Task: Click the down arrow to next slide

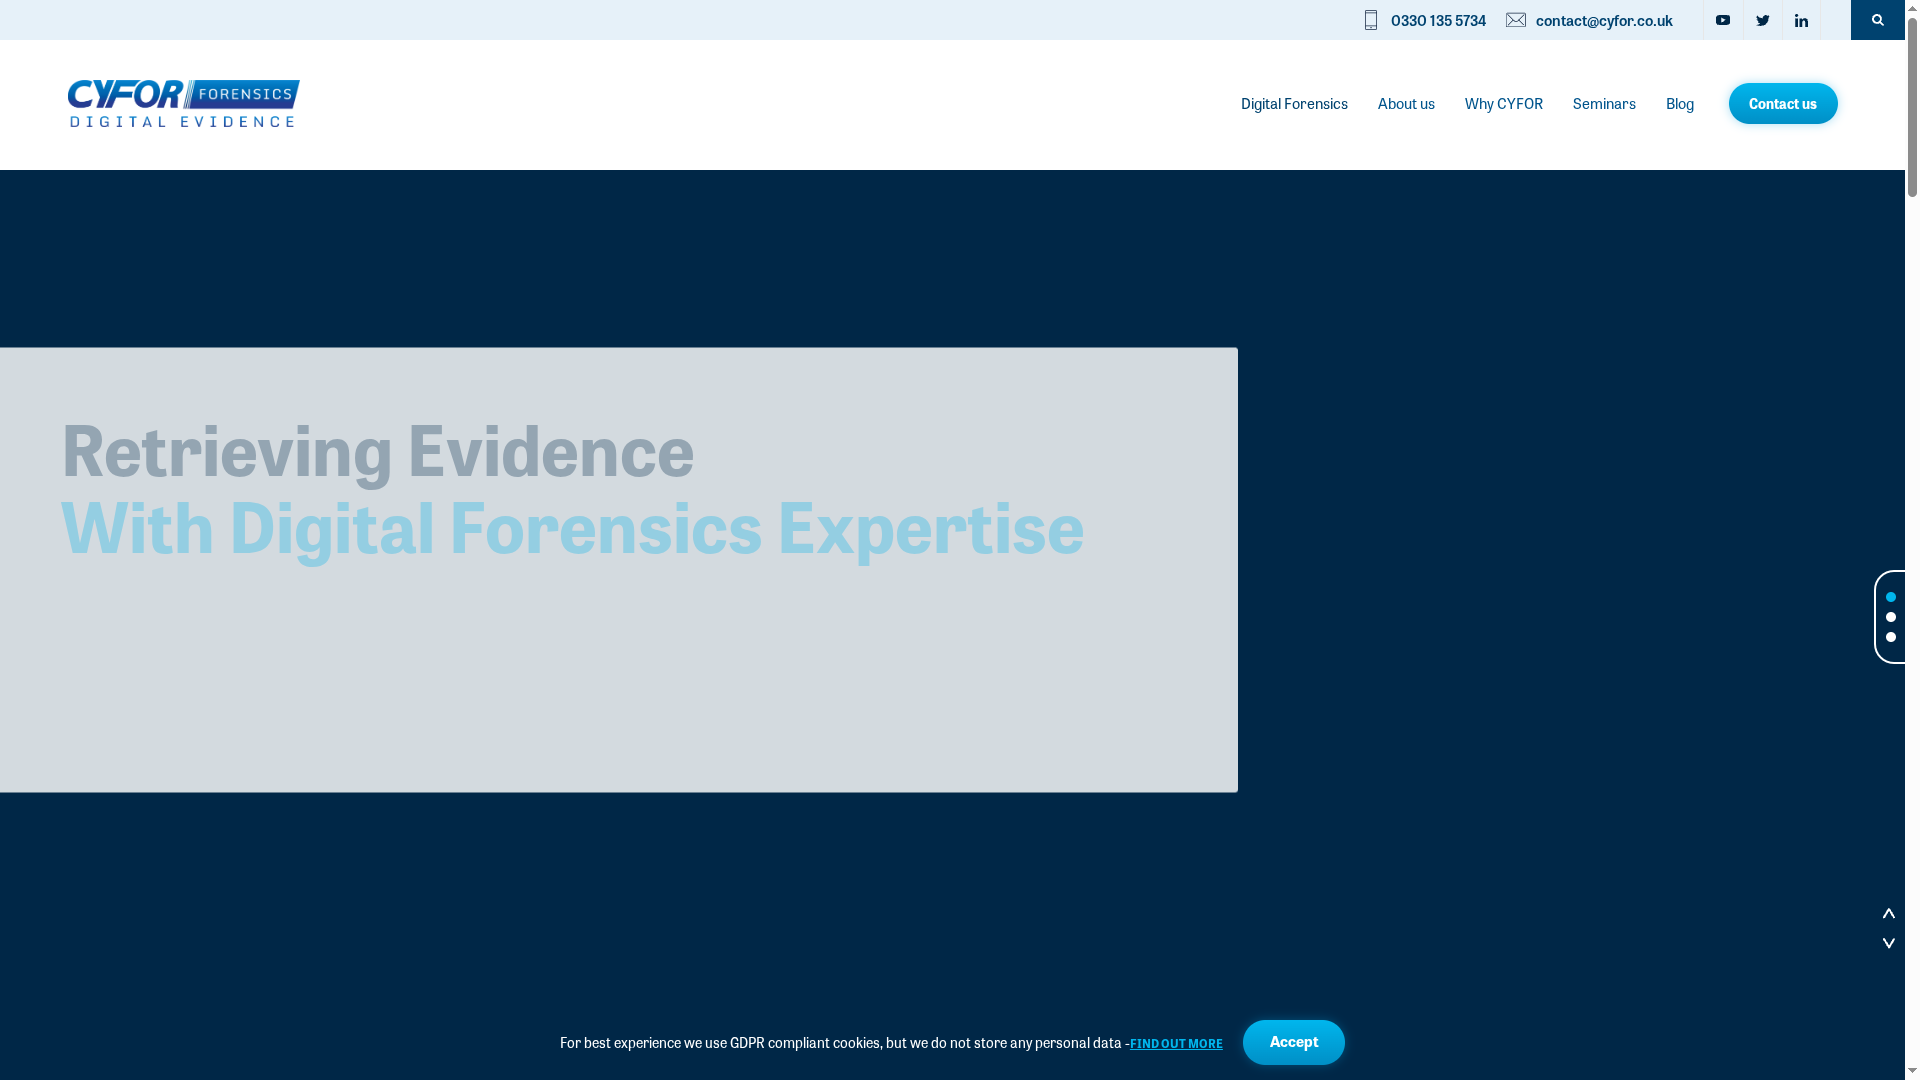Action: (x=1889, y=942)
